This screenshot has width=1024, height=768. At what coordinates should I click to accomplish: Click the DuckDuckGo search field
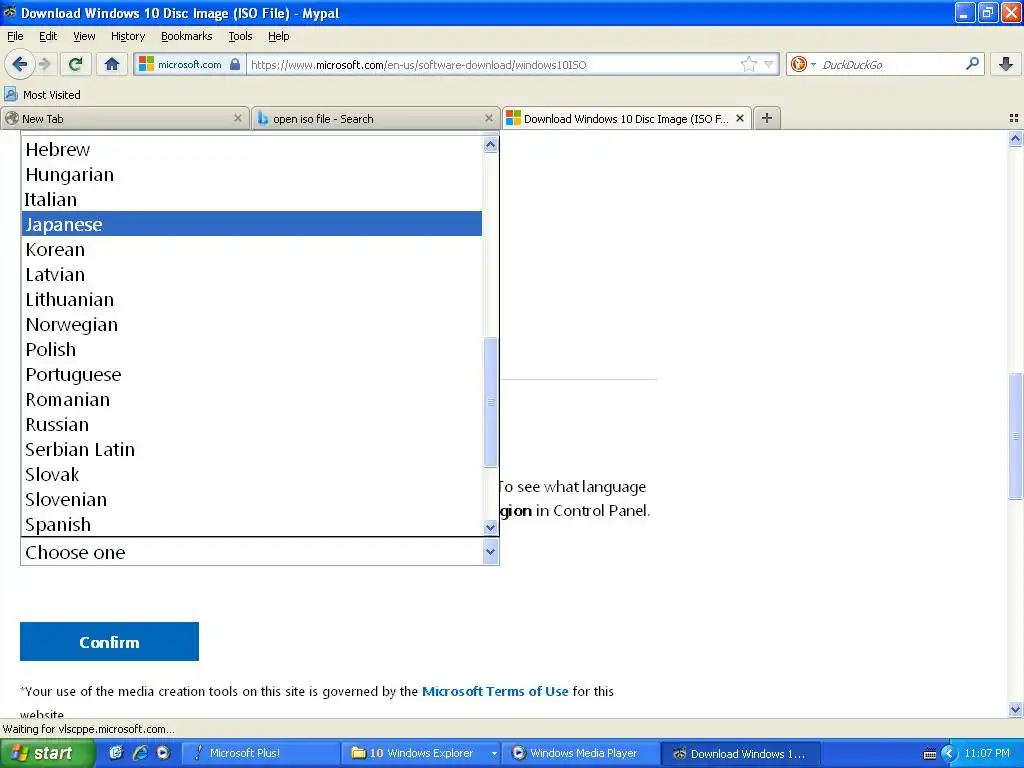[891, 64]
